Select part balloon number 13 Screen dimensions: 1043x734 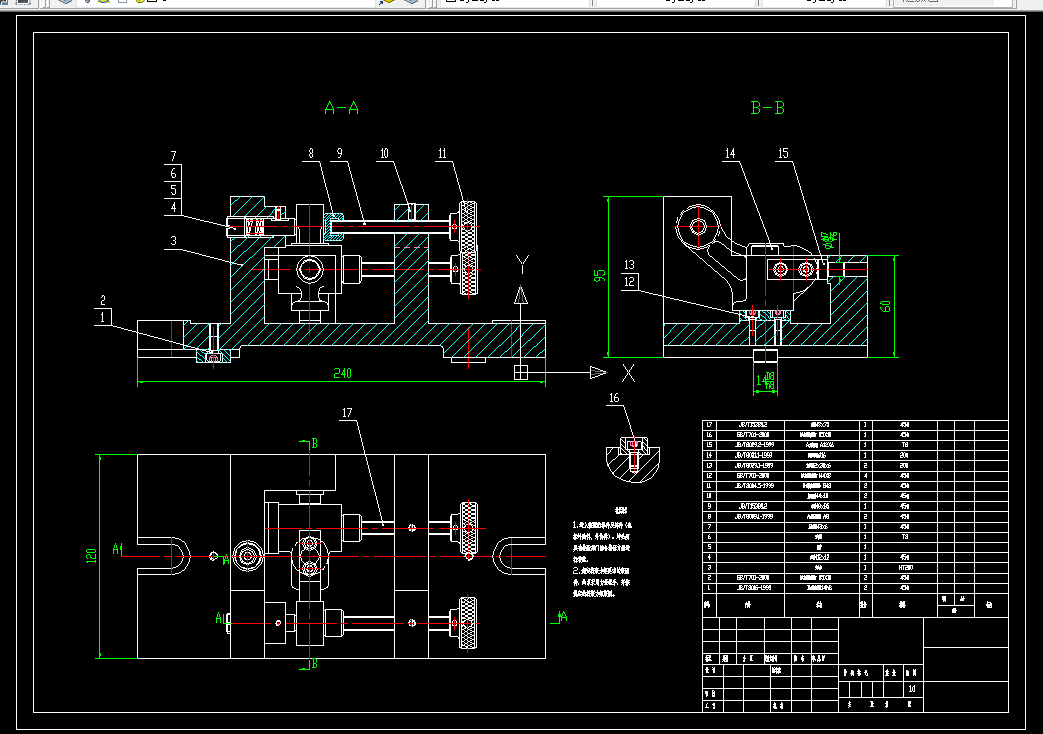coord(629,265)
